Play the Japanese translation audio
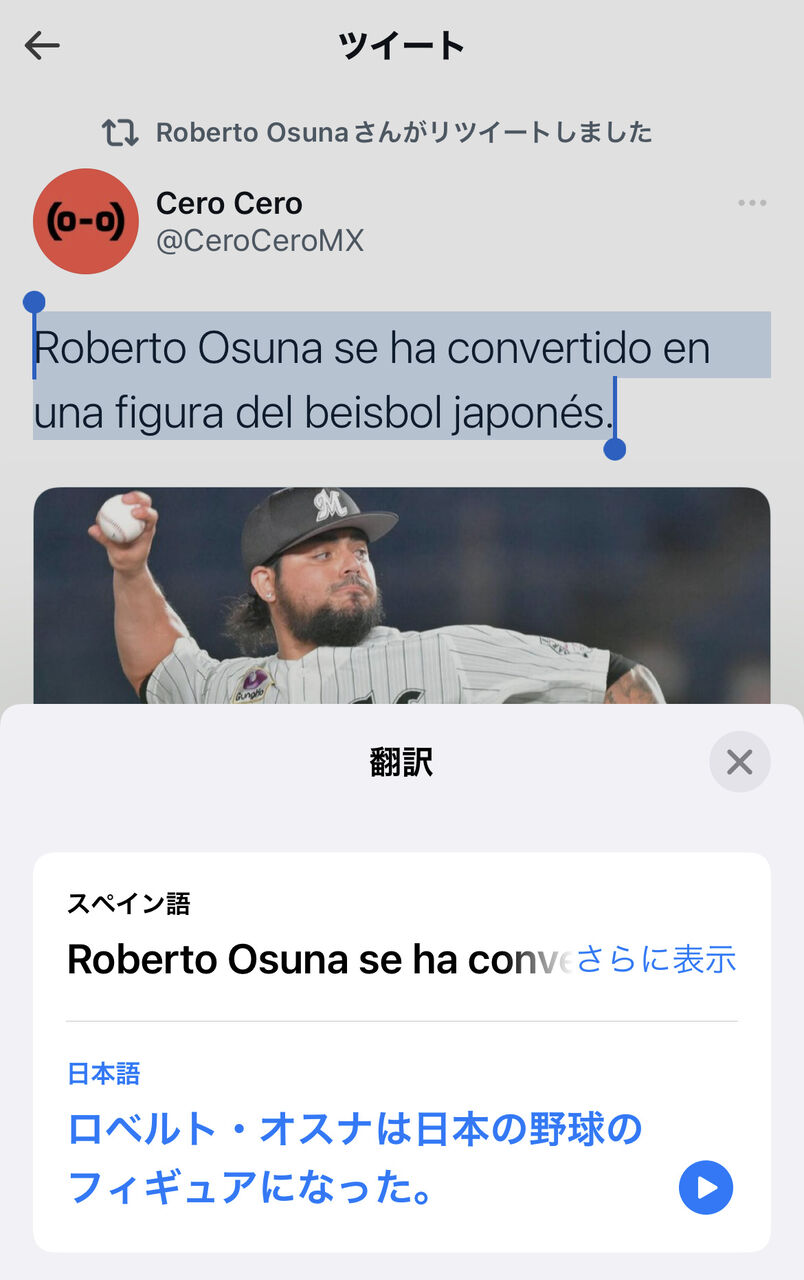This screenshot has height=1280, width=804. point(706,1187)
